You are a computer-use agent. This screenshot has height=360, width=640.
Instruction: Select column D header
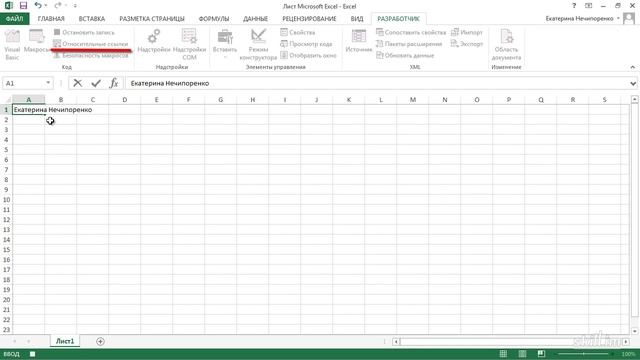coord(124,100)
